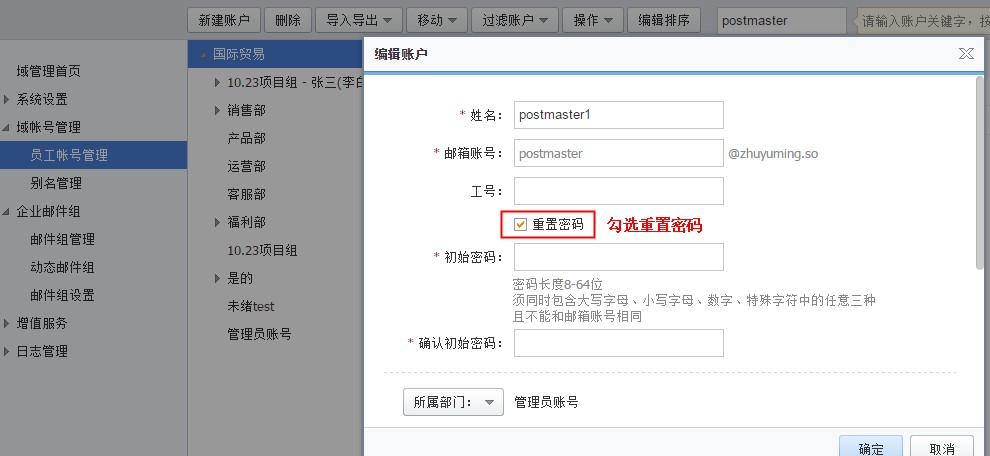Open the 导入导出 dropdown menu
Screen dimensions: 990x456
359,20
